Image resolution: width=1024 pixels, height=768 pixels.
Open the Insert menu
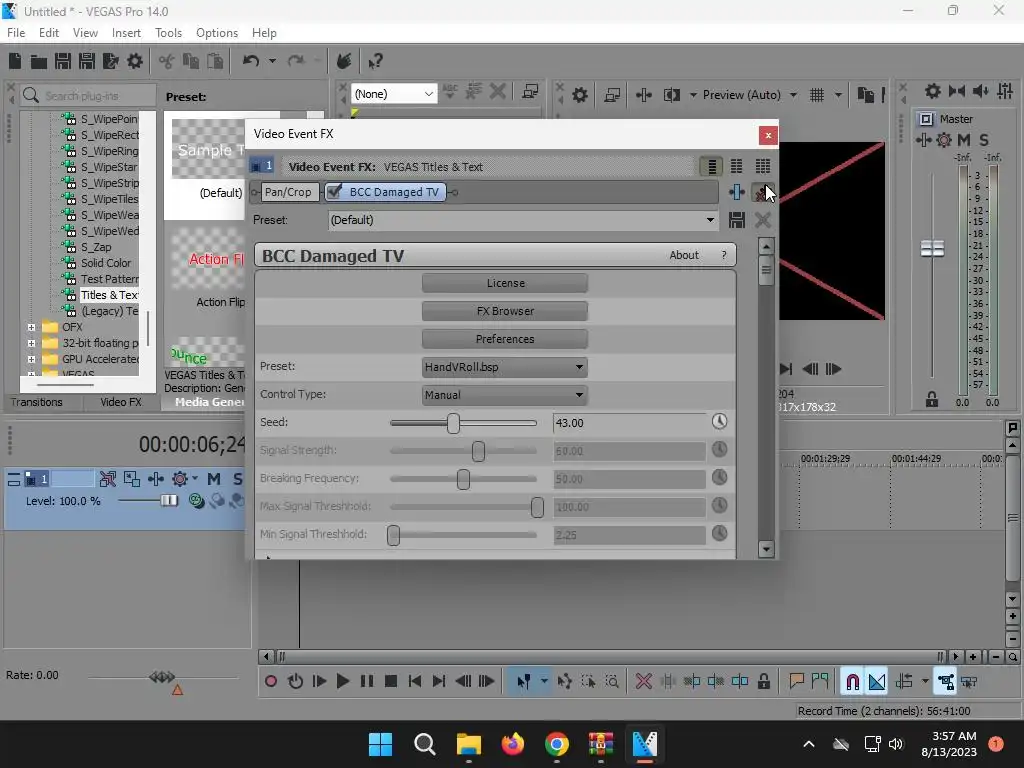(126, 33)
